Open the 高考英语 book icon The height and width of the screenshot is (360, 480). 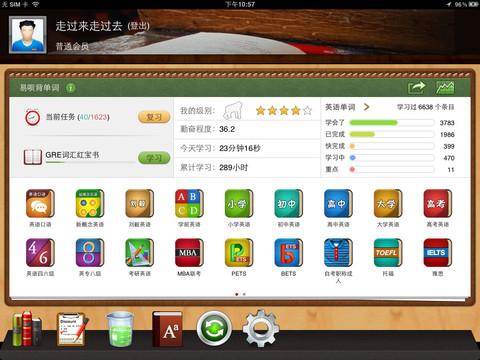[437, 203]
